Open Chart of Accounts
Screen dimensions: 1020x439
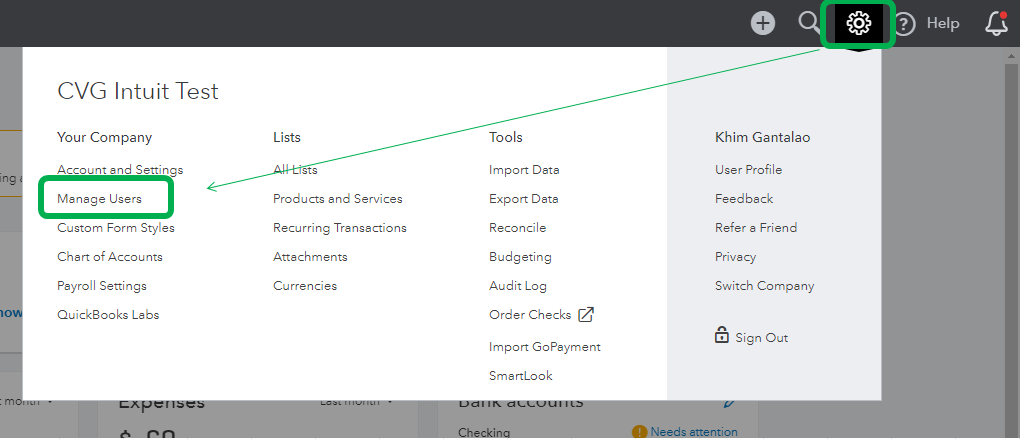click(110, 257)
